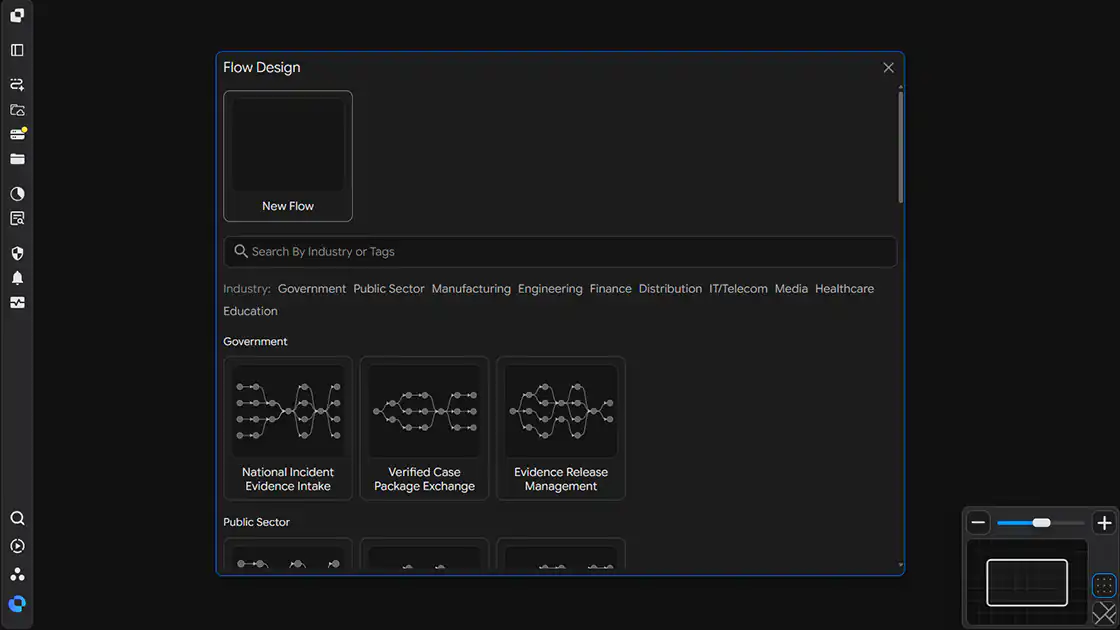The image size is (1120, 630).
Task: Open the activity monitor pulse icon
Action: click(17, 303)
